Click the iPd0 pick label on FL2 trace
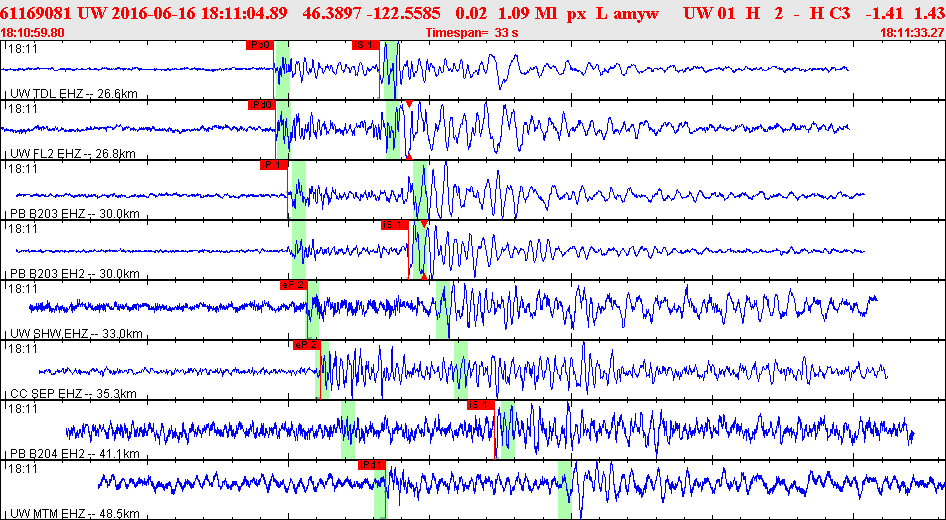This screenshot has width=946, height=520. coord(261,105)
